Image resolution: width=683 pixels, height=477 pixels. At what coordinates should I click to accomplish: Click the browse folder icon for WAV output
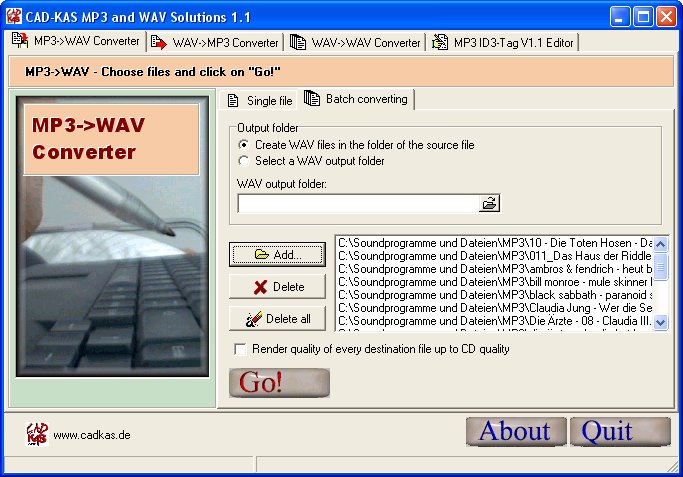(489, 204)
